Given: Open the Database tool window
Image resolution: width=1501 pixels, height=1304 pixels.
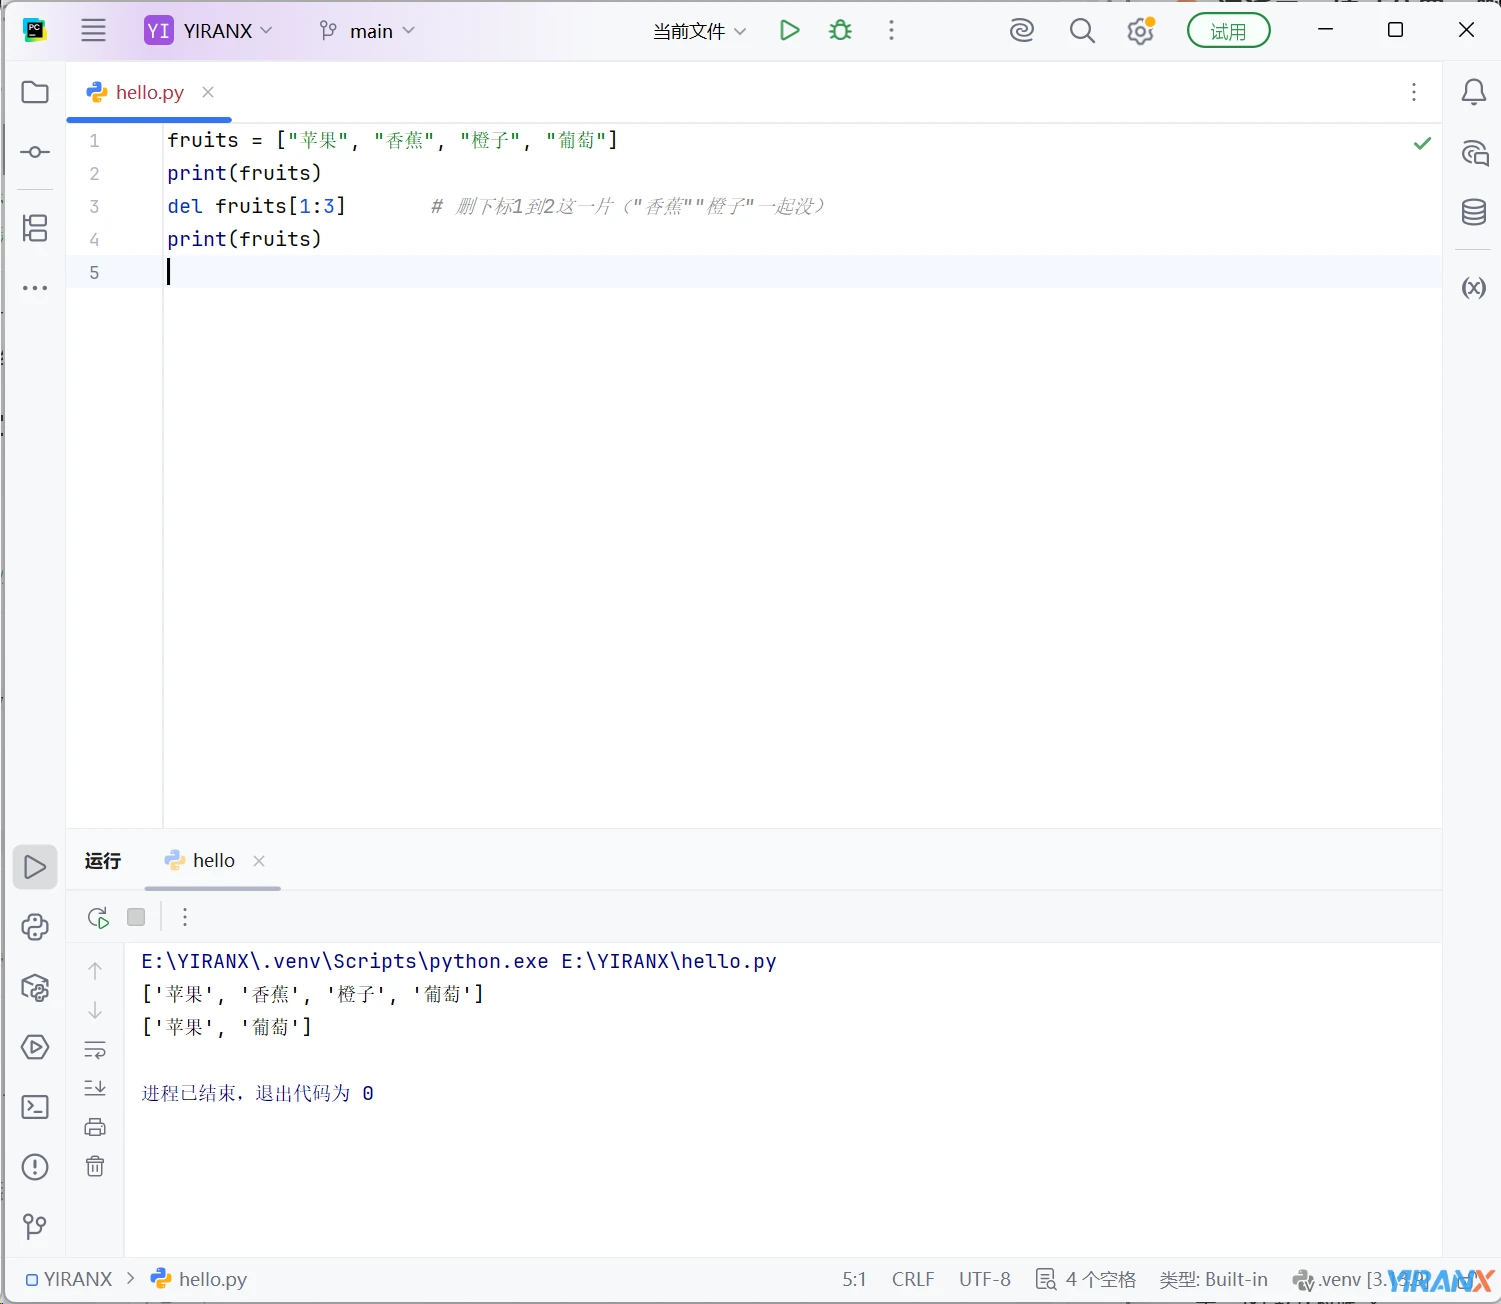Looking at the screenshot, I should [x=1473, y=212].
